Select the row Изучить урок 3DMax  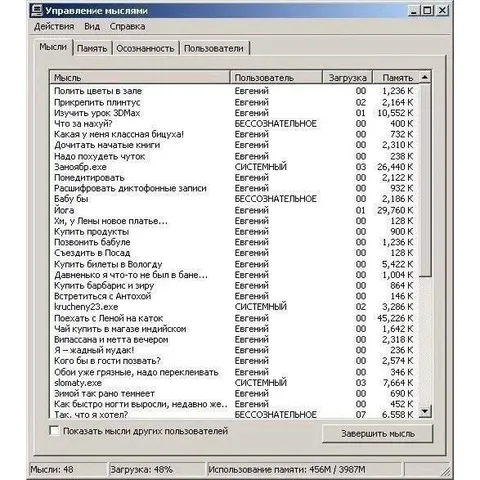coord(233,113)
